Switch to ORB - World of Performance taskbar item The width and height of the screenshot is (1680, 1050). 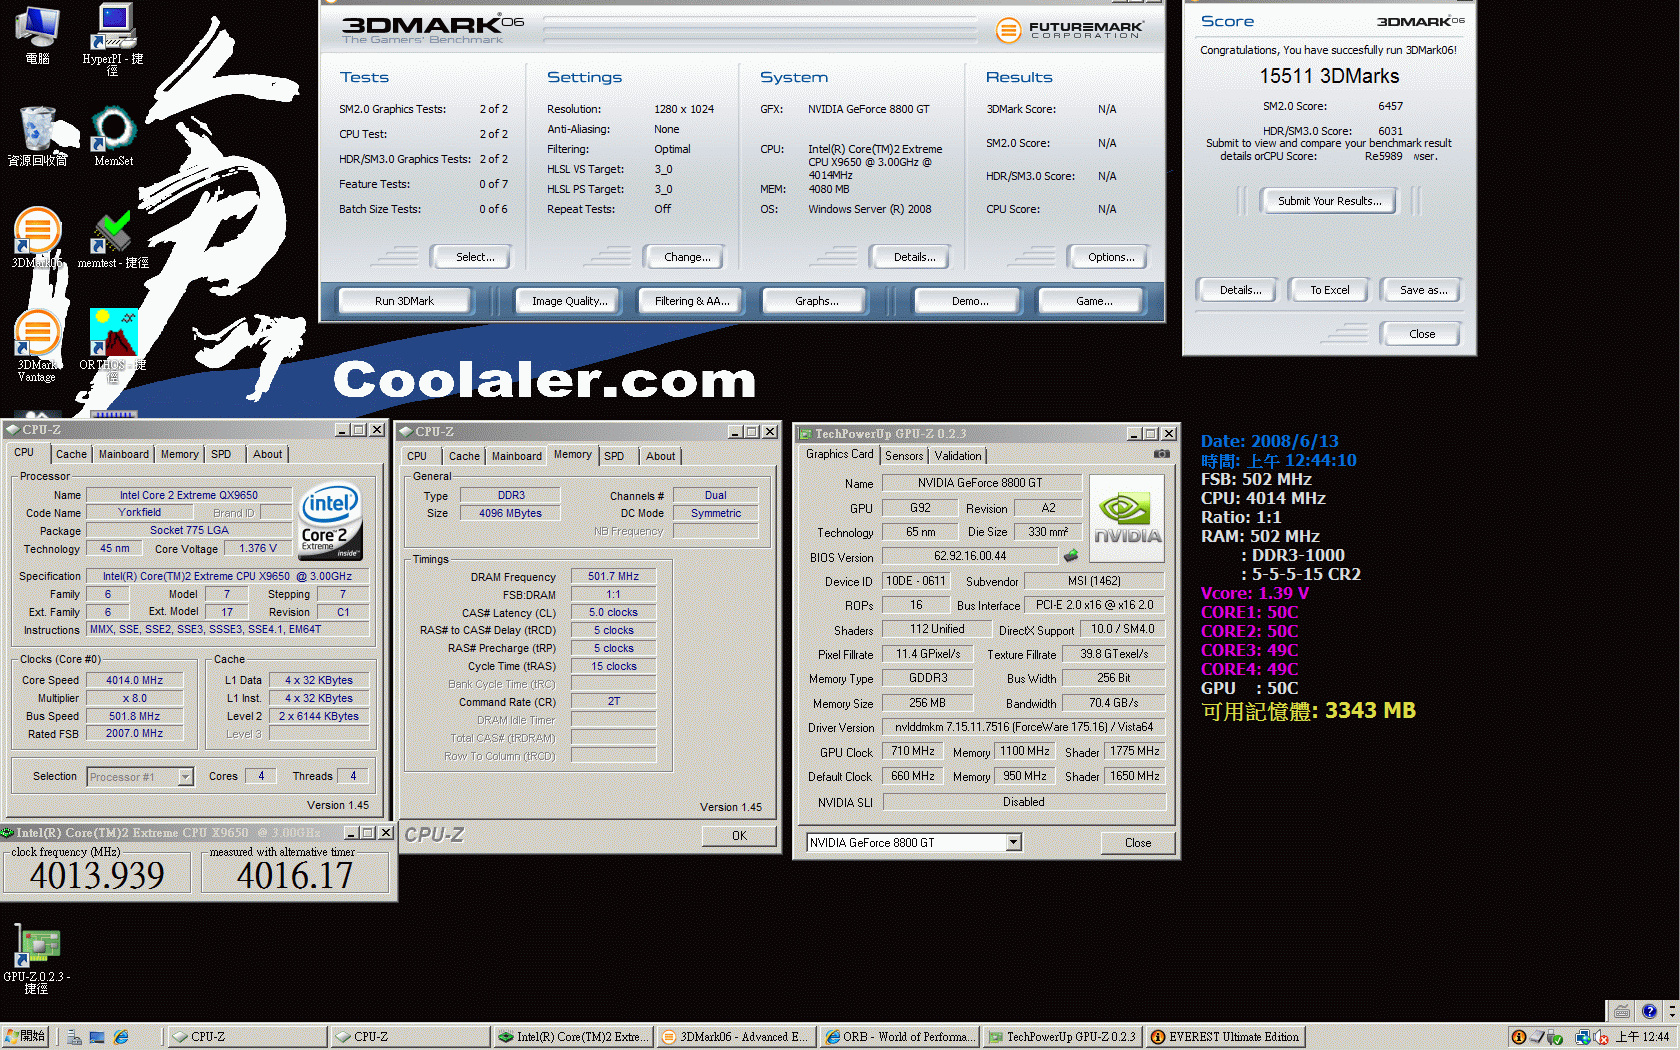point(898,1037)
